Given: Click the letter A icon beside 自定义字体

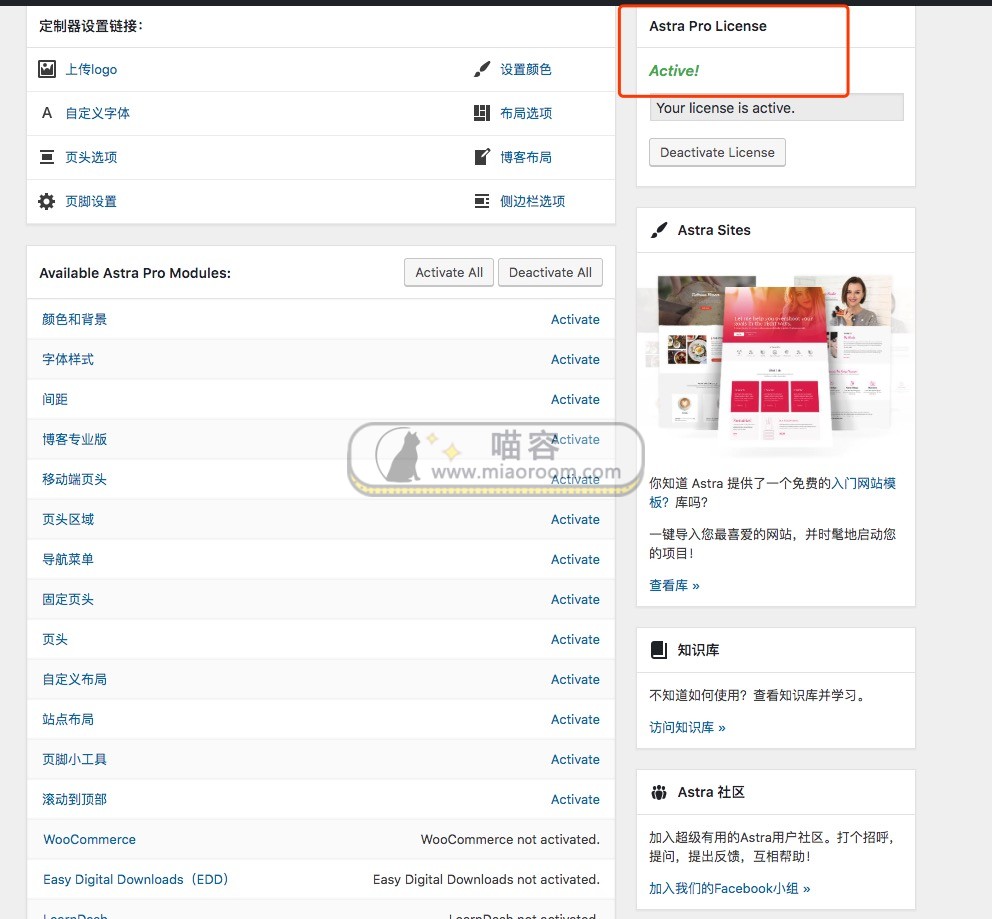Looking at the screenshot, I should point(47,113).
